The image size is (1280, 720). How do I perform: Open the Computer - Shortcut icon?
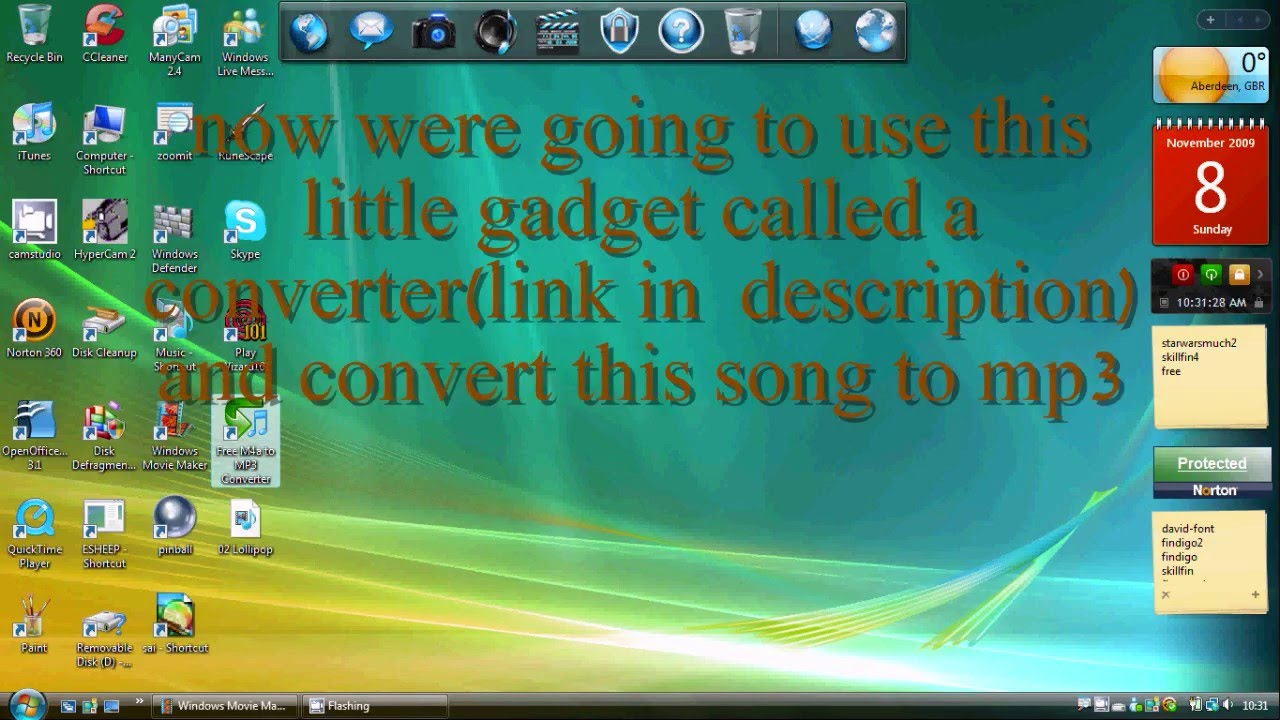point(104,138)
